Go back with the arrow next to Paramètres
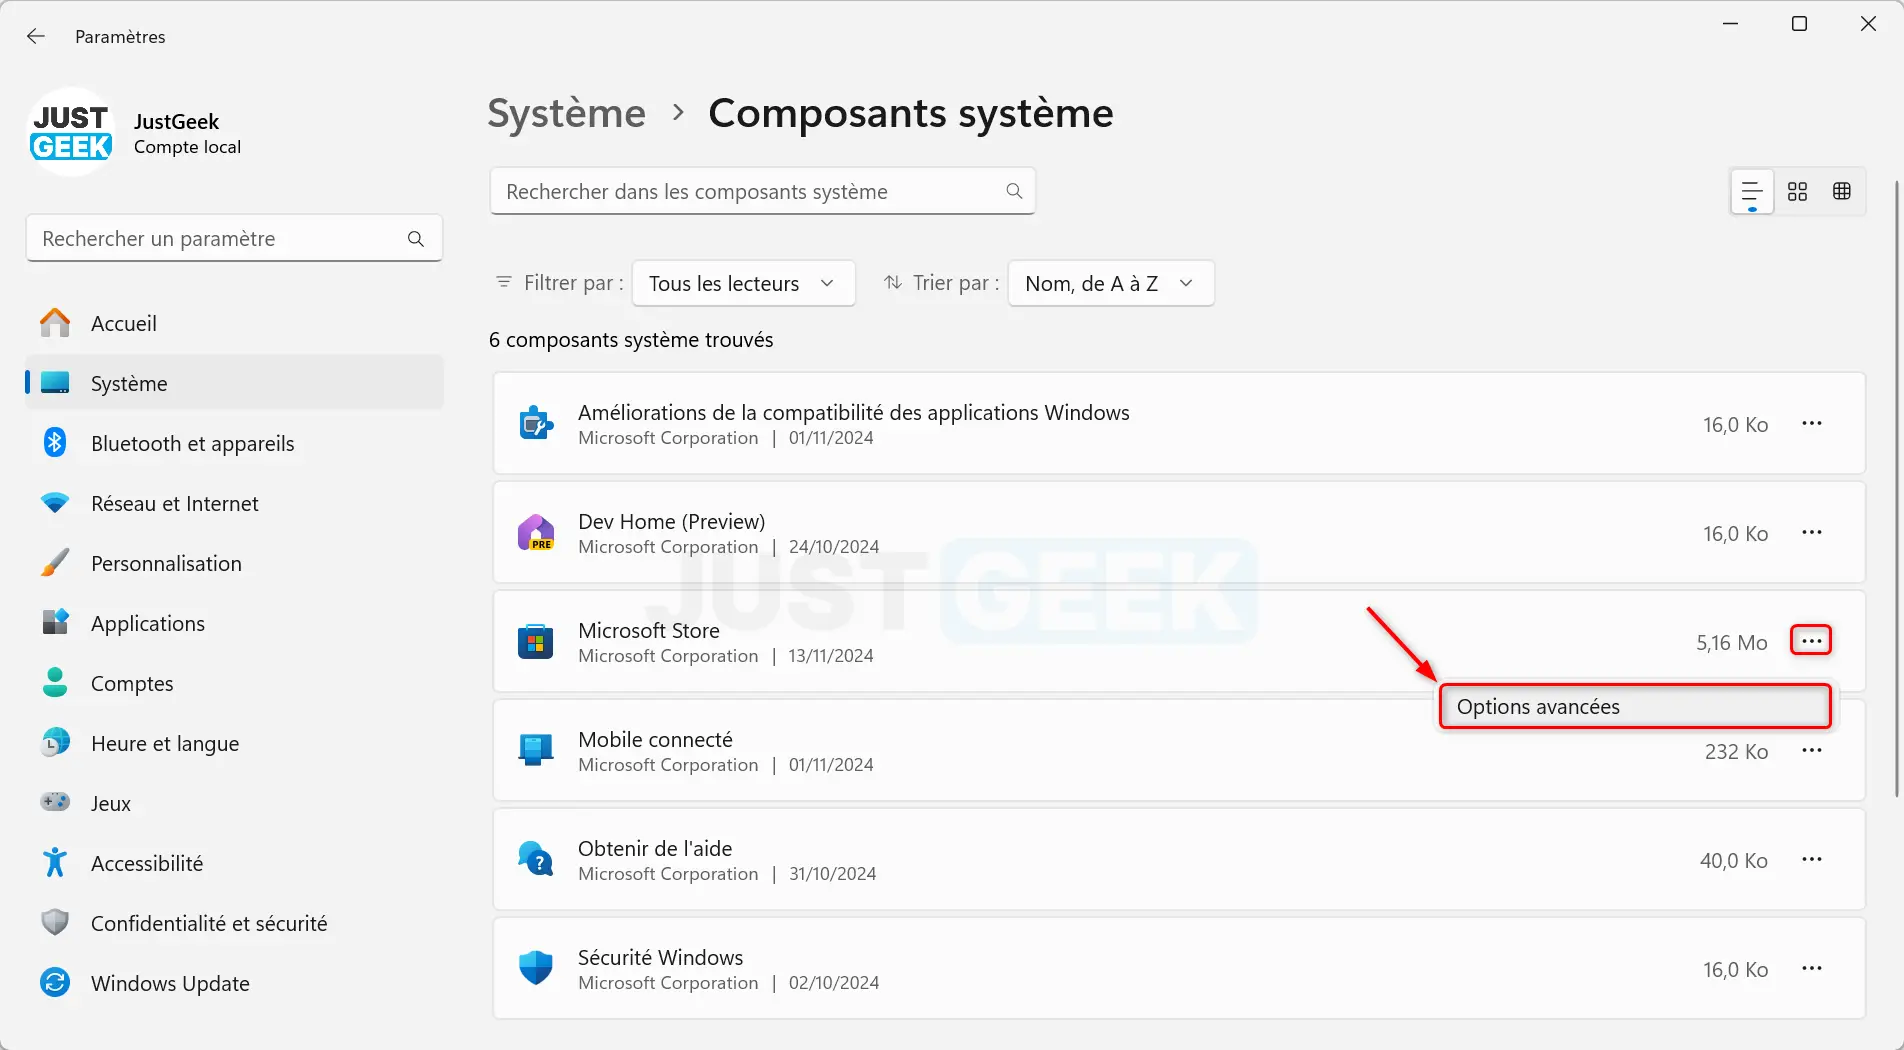The image size is (1904, 1050). pos(36,36)
